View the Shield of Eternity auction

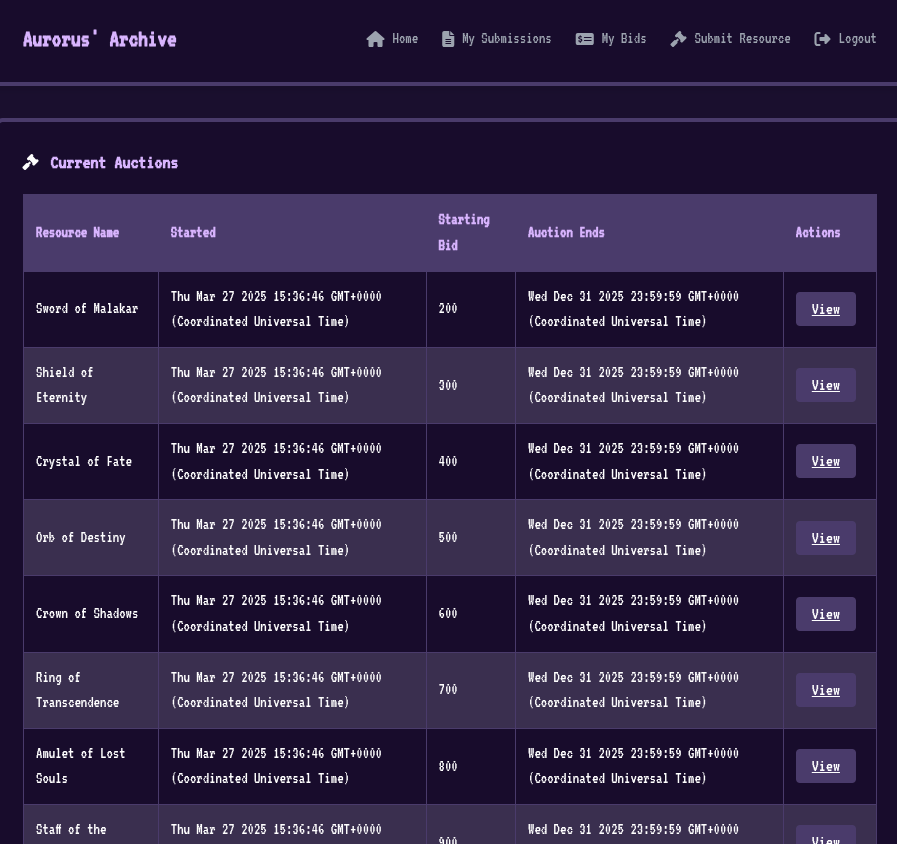pyautogui.click(x=825, y=385)
